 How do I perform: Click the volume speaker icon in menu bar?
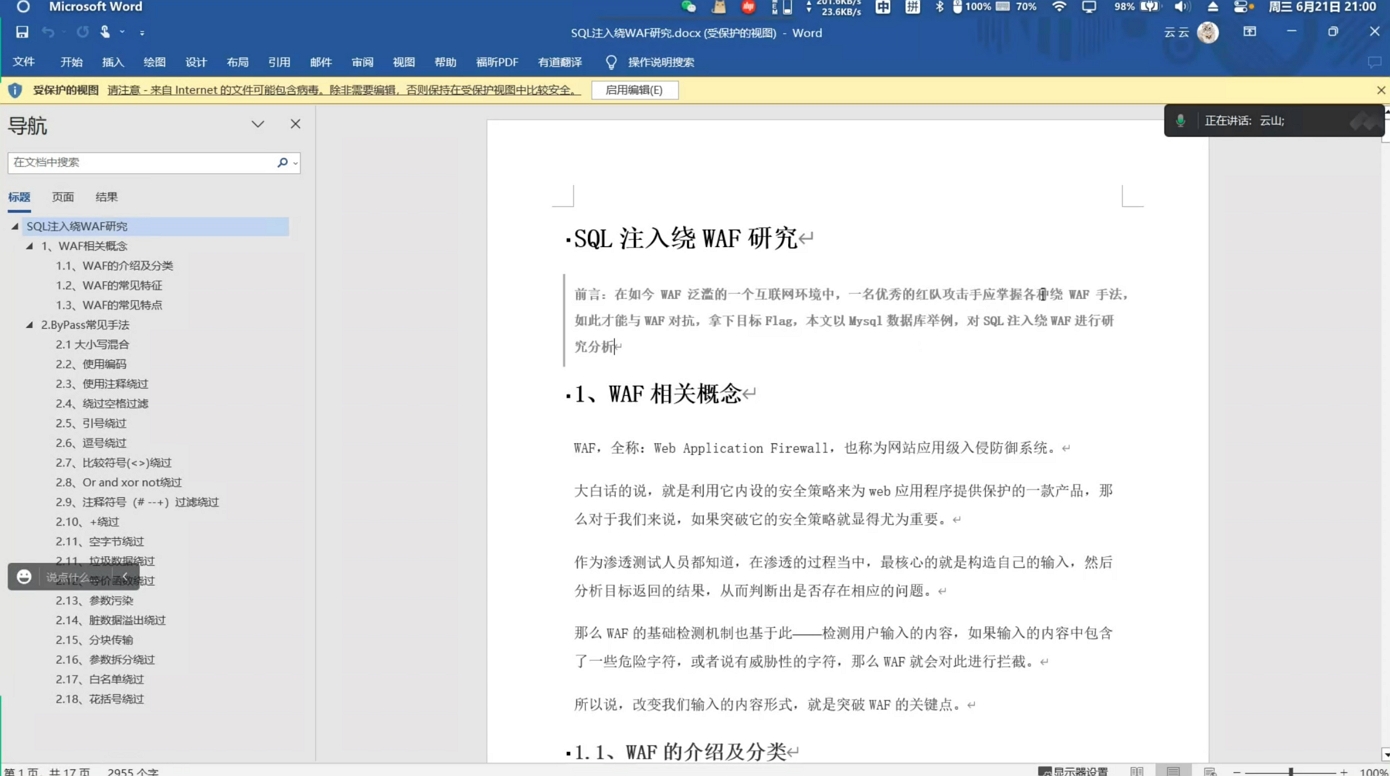[1182, 7]
